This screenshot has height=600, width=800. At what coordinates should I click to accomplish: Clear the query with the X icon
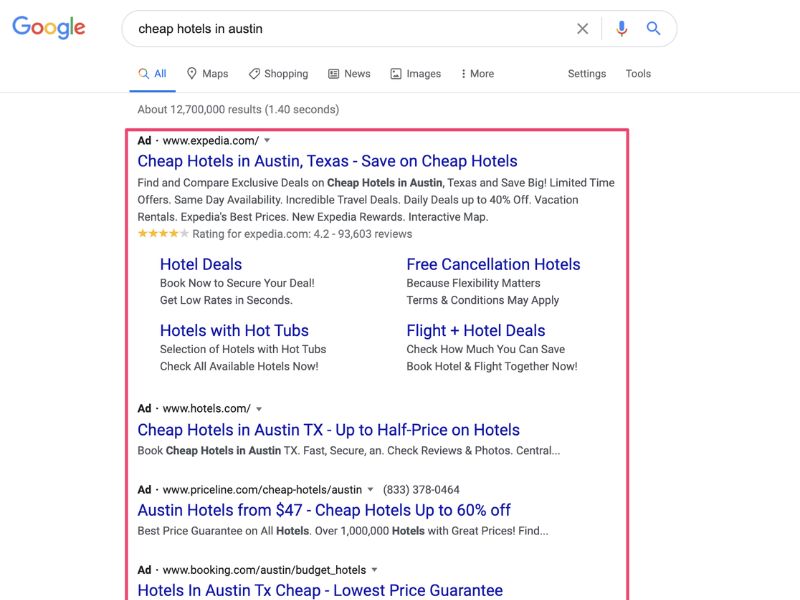[583, 29]
